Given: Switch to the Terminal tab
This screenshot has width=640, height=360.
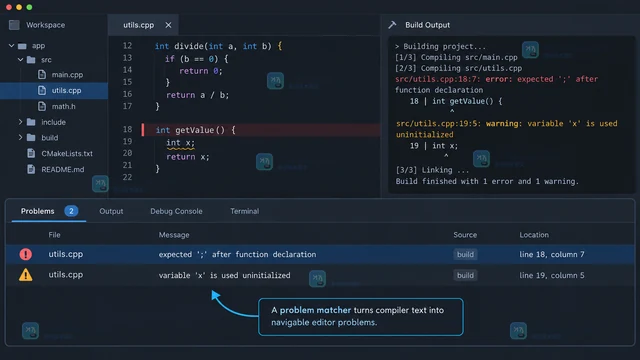Looking at the screenshot, I should click(244, 211).
